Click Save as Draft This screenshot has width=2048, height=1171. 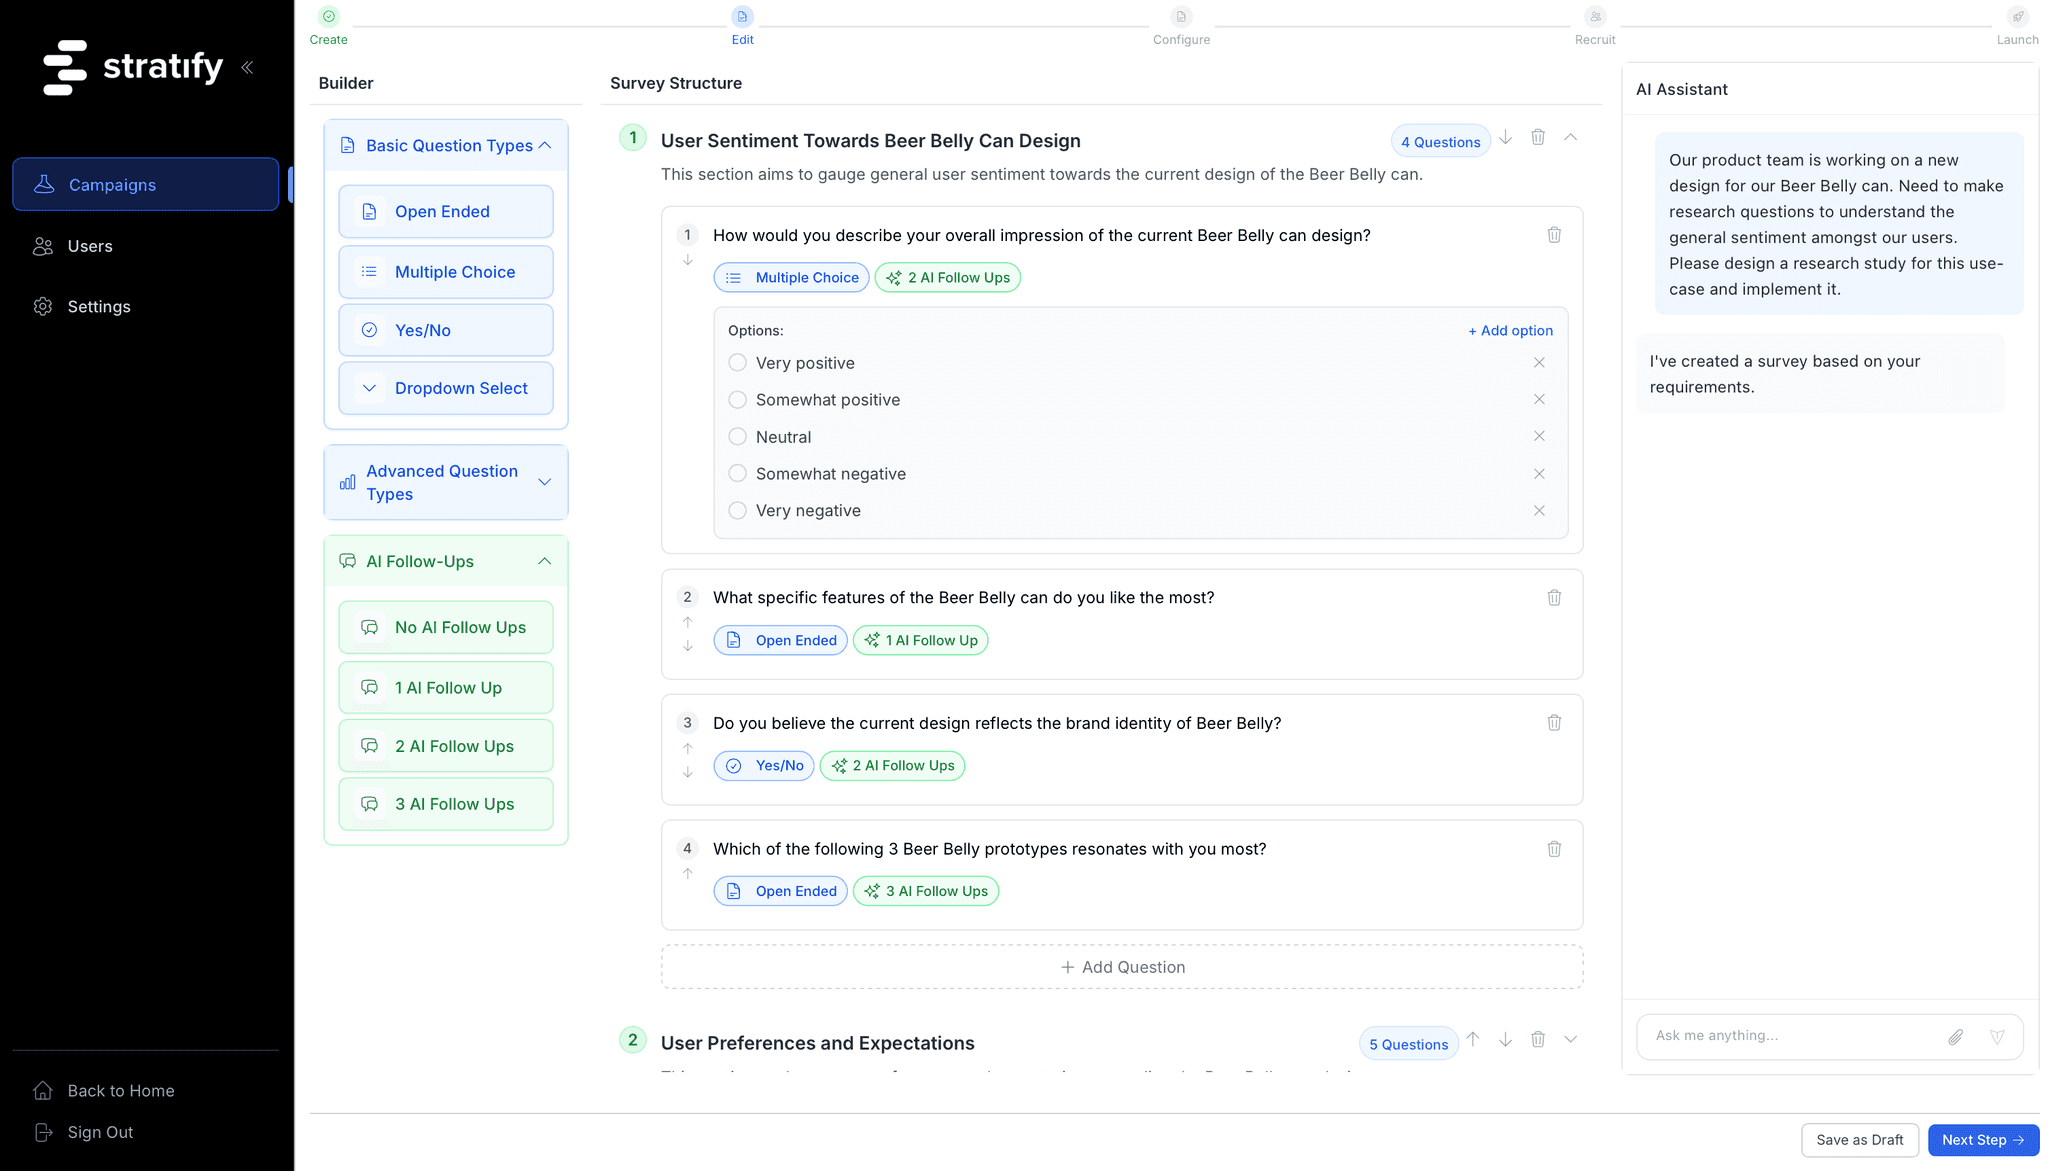(1859, 1139)
